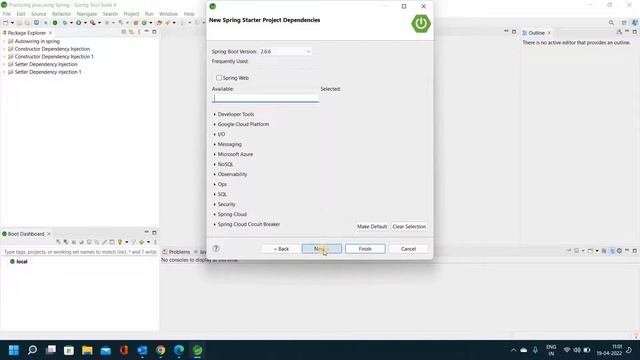This screenshot has height=360, width=640.
Task: Open the Edit menu
Action: 21,14
